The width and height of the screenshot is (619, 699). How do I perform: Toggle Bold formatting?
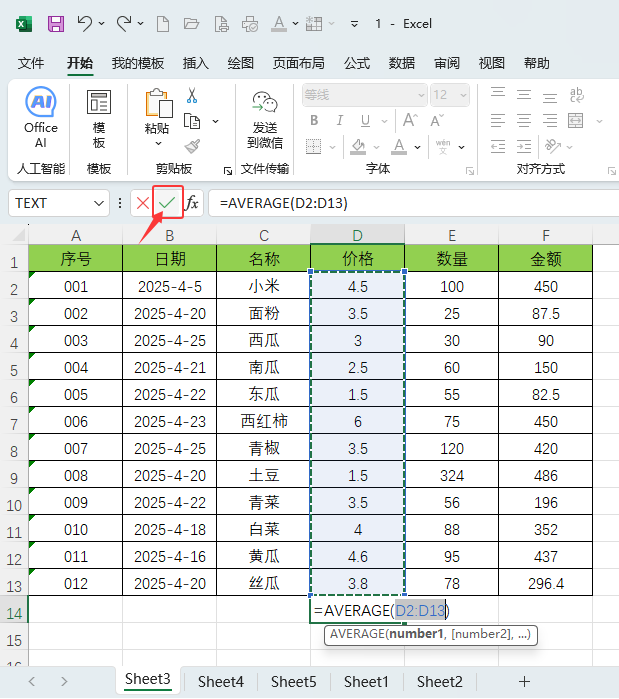click(314, 120)
